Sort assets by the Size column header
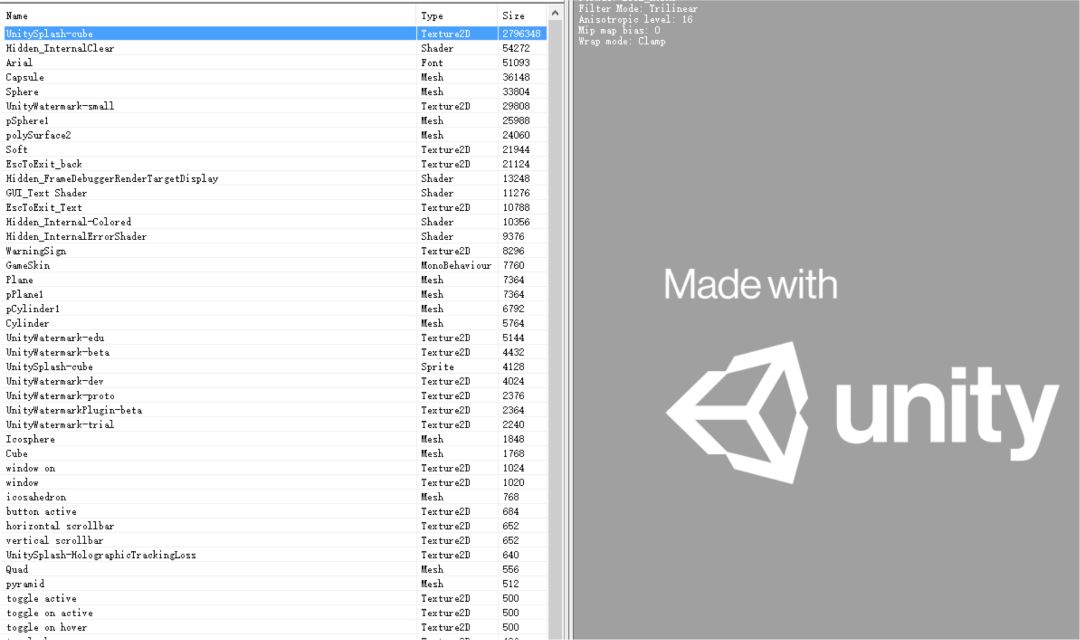The image size is (1080, 640). tap(521, 15)
